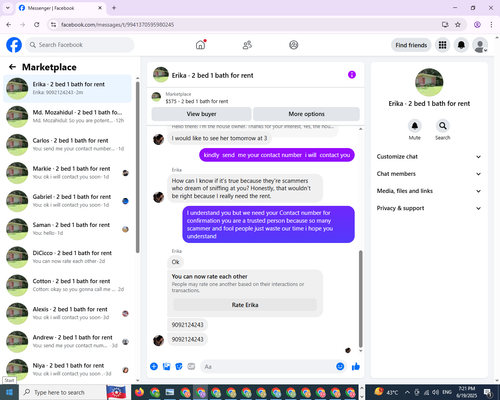Expand Privacy & support section
The width and height of the screenshot is (500, 400).
click(429, 208)
